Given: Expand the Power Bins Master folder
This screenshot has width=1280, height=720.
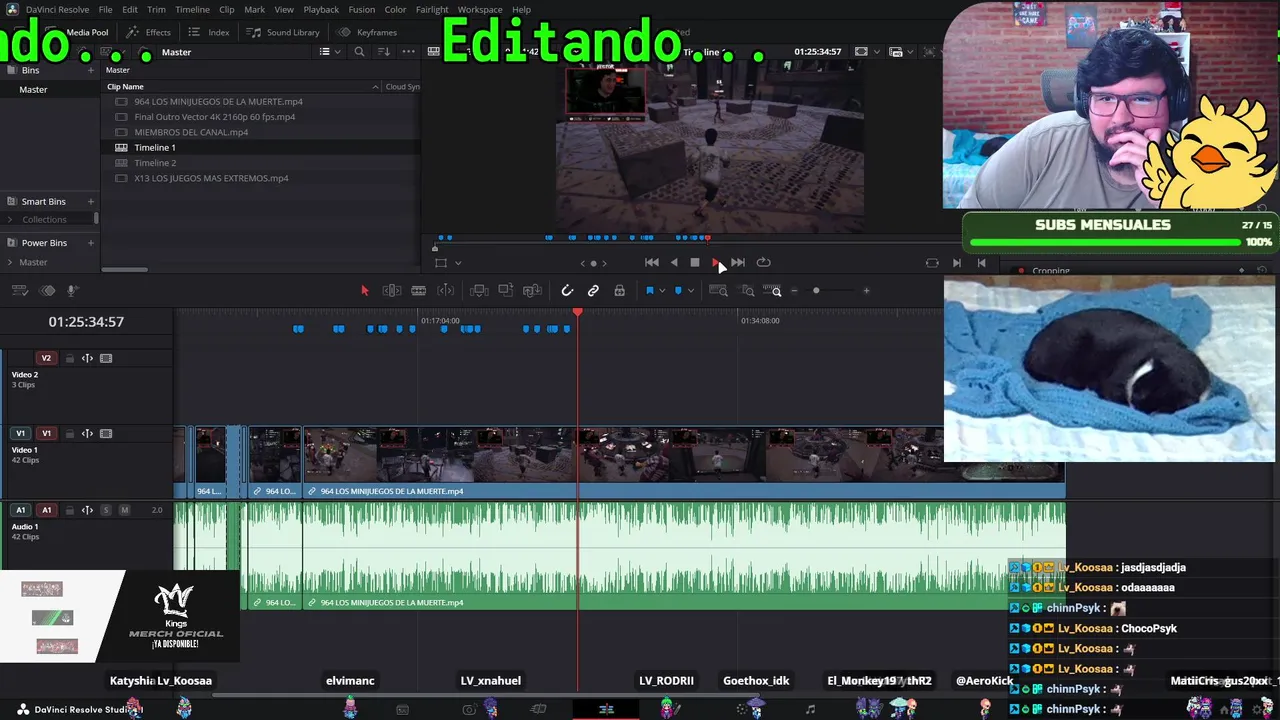Looking at the screenshot, I should pyautogui.click(x=10, y=262).
